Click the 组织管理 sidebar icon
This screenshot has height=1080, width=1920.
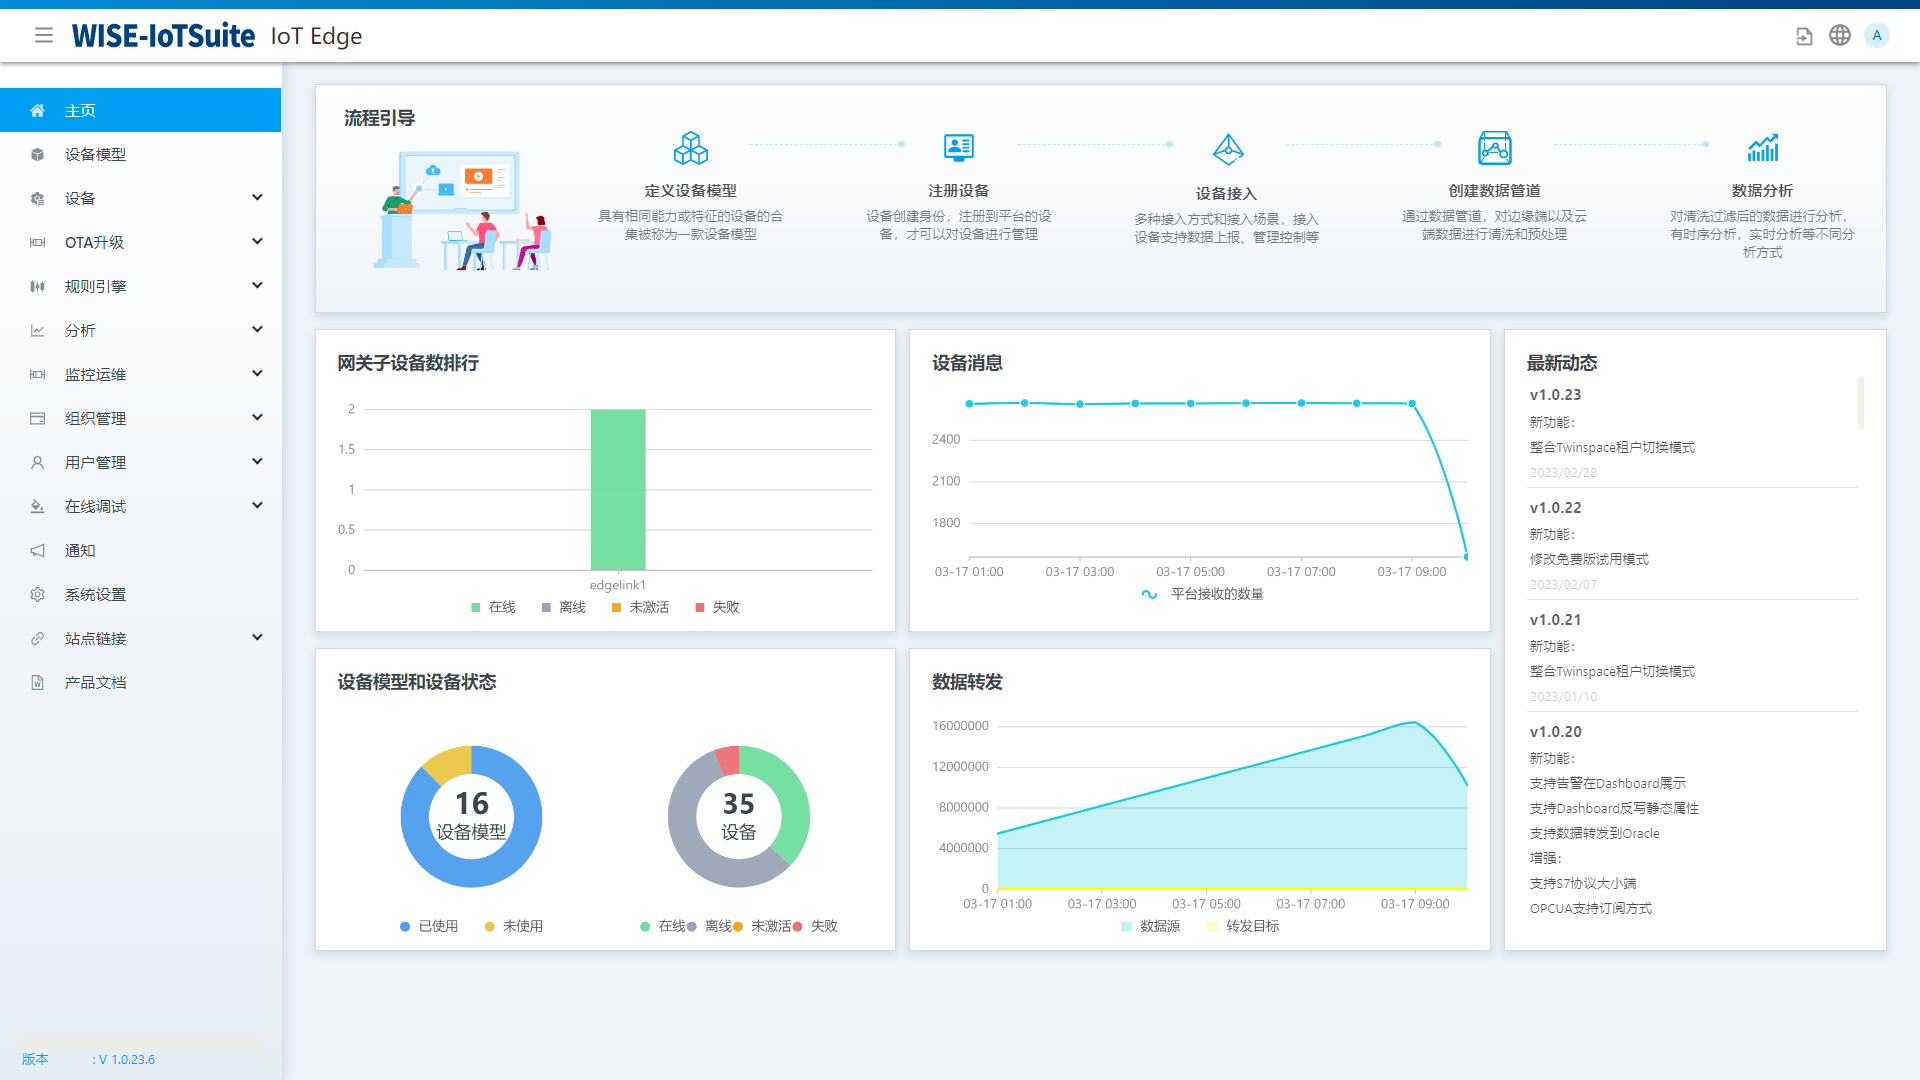pos(38,418)
